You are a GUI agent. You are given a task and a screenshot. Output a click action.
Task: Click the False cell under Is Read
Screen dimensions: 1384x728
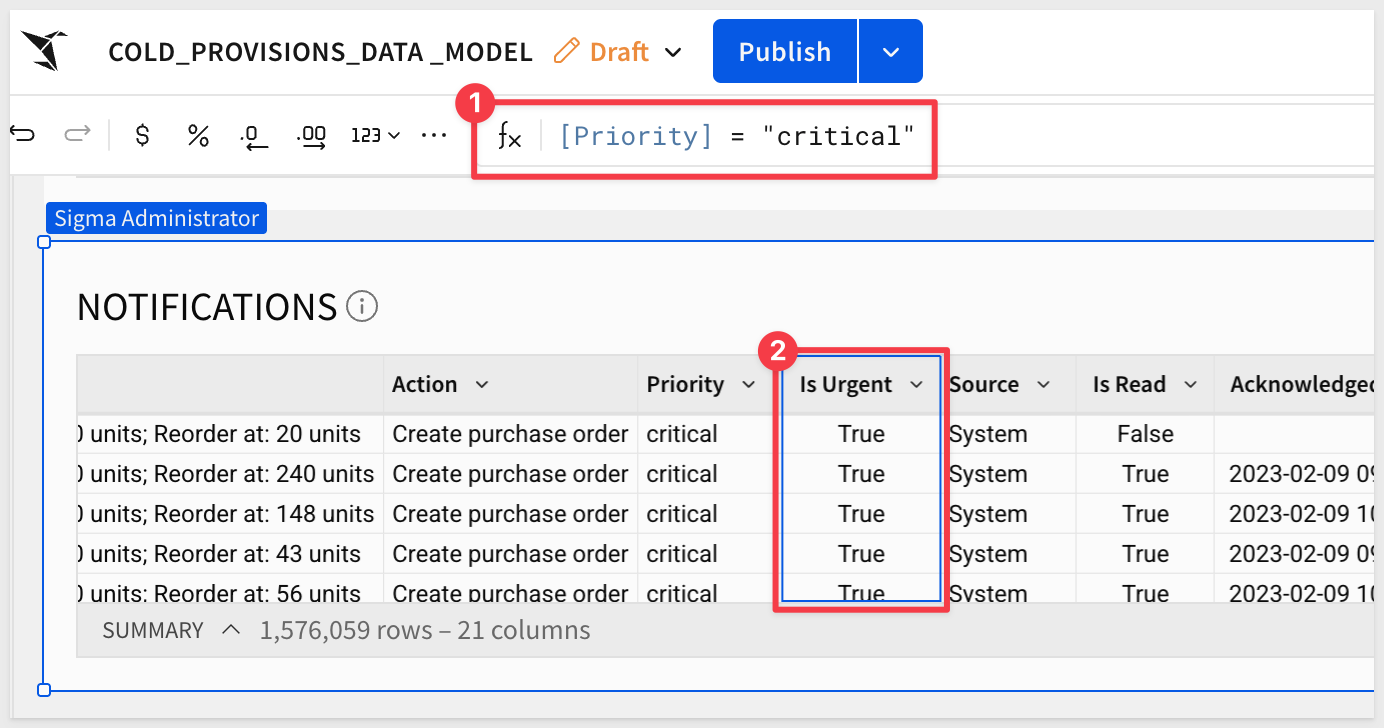[1145, 434]
